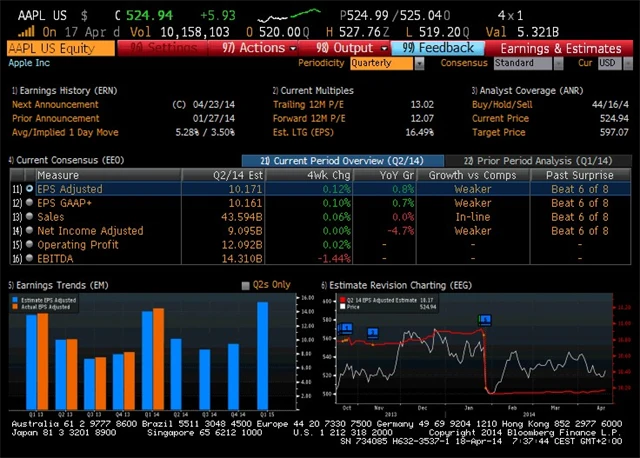Select the Sales measure radio button
Screen dimensions: 640x458
pos(29,216)
